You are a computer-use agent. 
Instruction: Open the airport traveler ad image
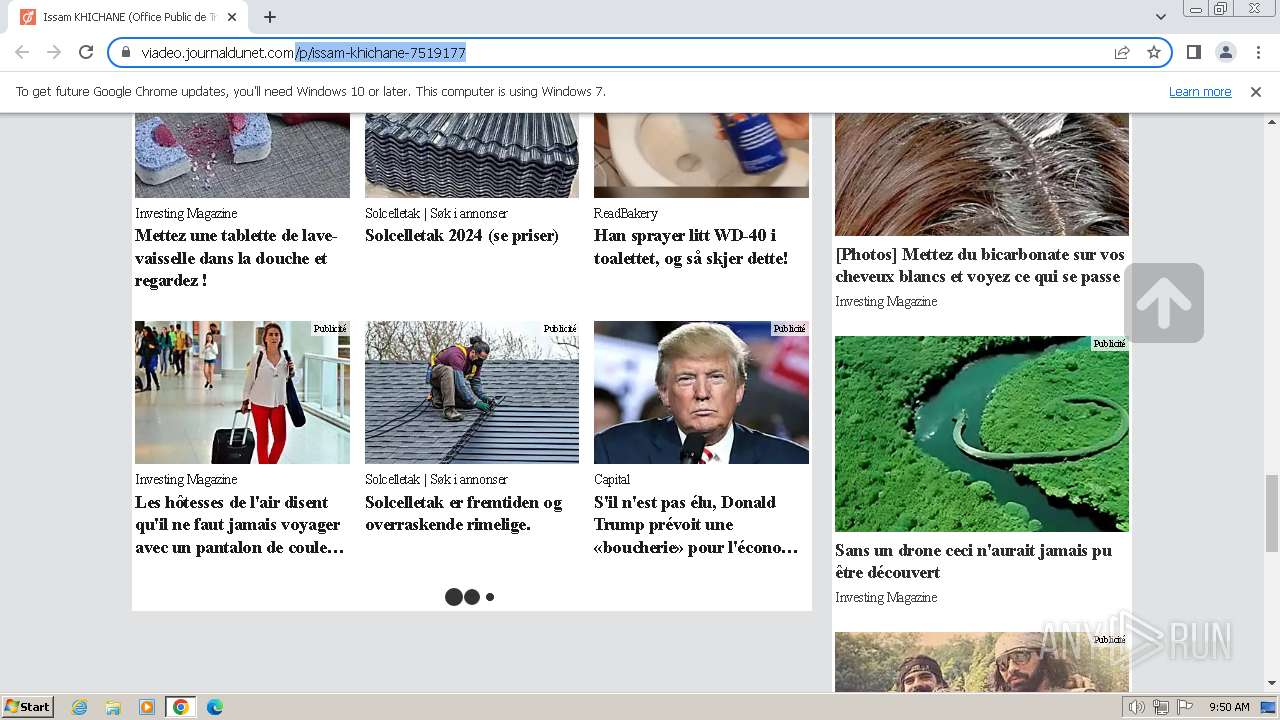point(242,392)
